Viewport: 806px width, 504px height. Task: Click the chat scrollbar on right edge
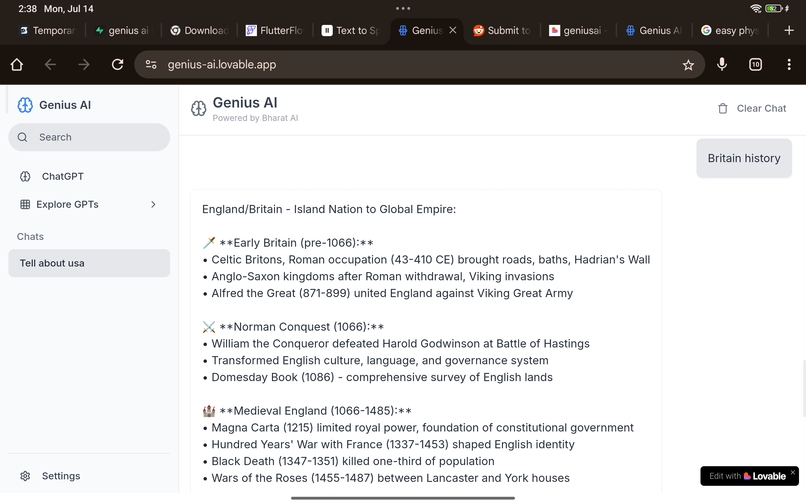tap(803, 388)
